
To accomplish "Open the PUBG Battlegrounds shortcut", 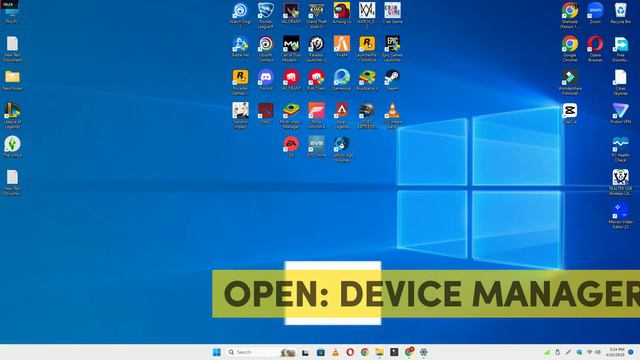I will (x=367, y=116).
